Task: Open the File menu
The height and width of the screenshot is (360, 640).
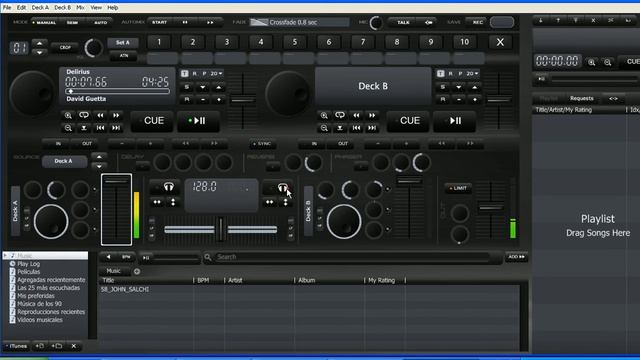Action: click(x=7, y=7)
